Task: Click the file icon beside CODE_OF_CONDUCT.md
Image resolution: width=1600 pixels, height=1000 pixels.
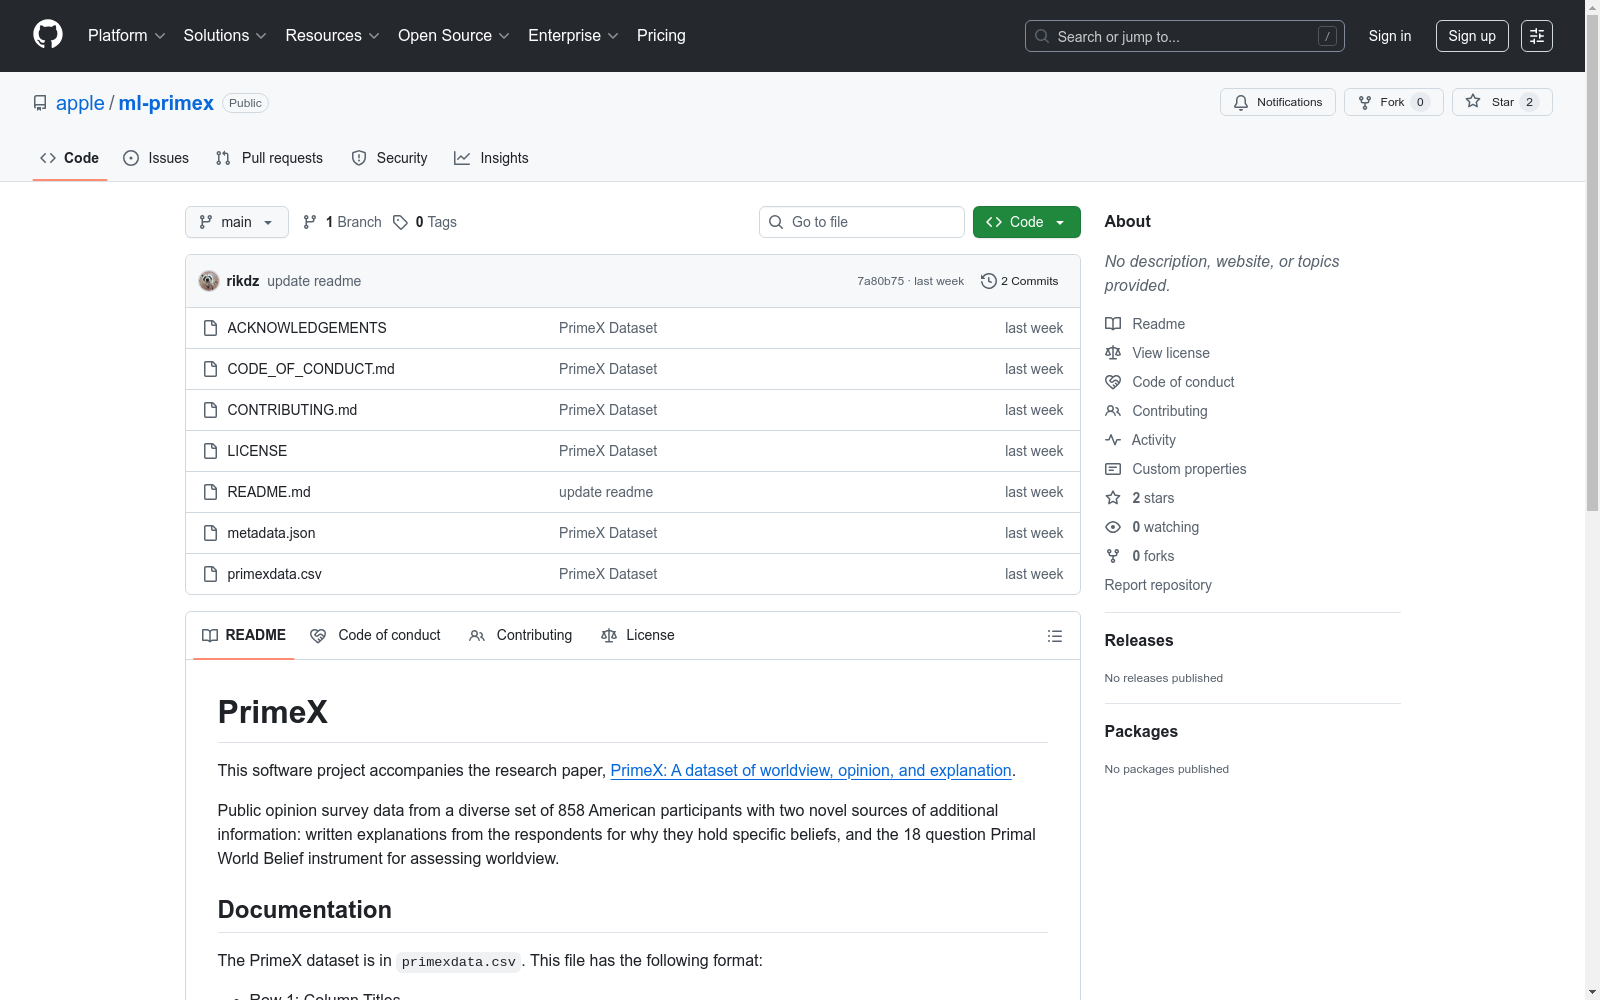Action: [210, 369]
